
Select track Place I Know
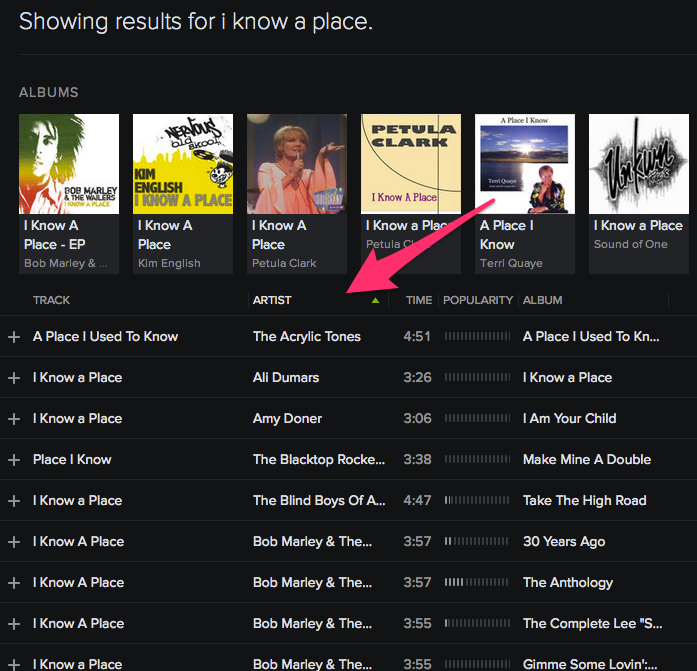72,459
